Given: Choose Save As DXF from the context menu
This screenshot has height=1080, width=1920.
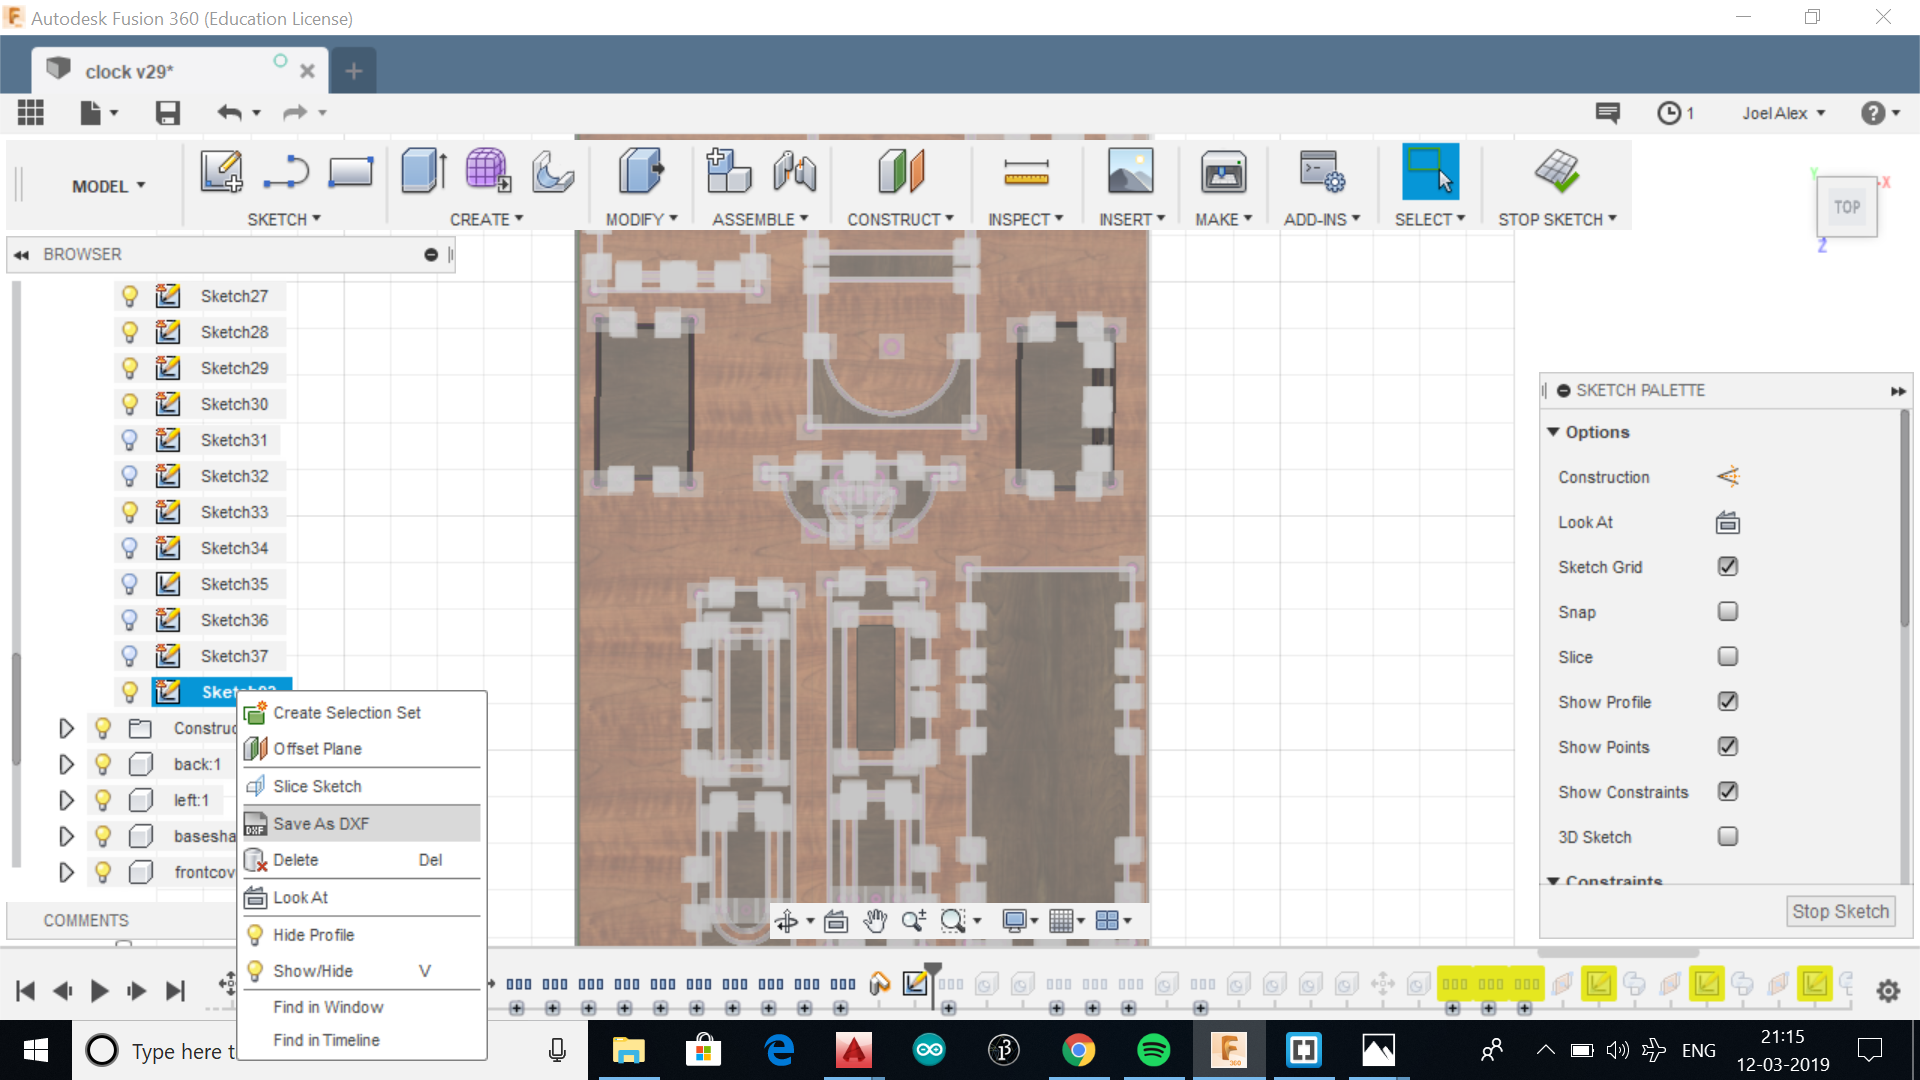Looking at the screenshot, I should coord(321,824).
